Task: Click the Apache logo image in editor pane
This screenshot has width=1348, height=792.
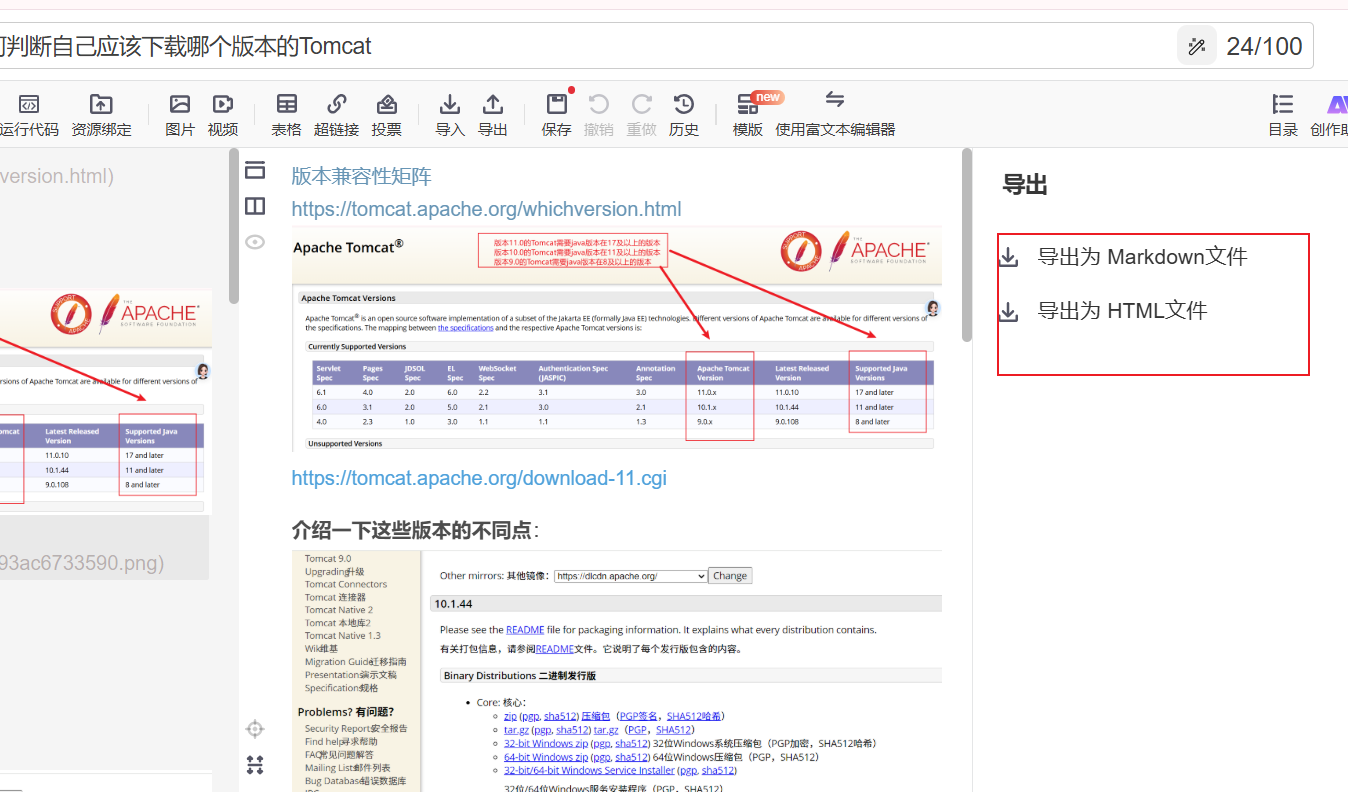Action: pos(124,314)
